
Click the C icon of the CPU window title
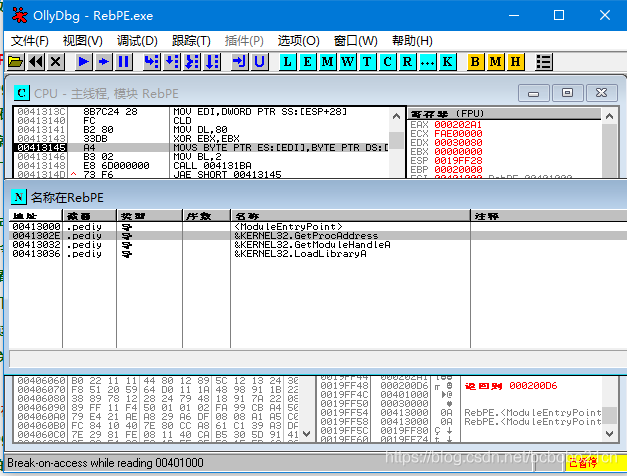point(22,93)
